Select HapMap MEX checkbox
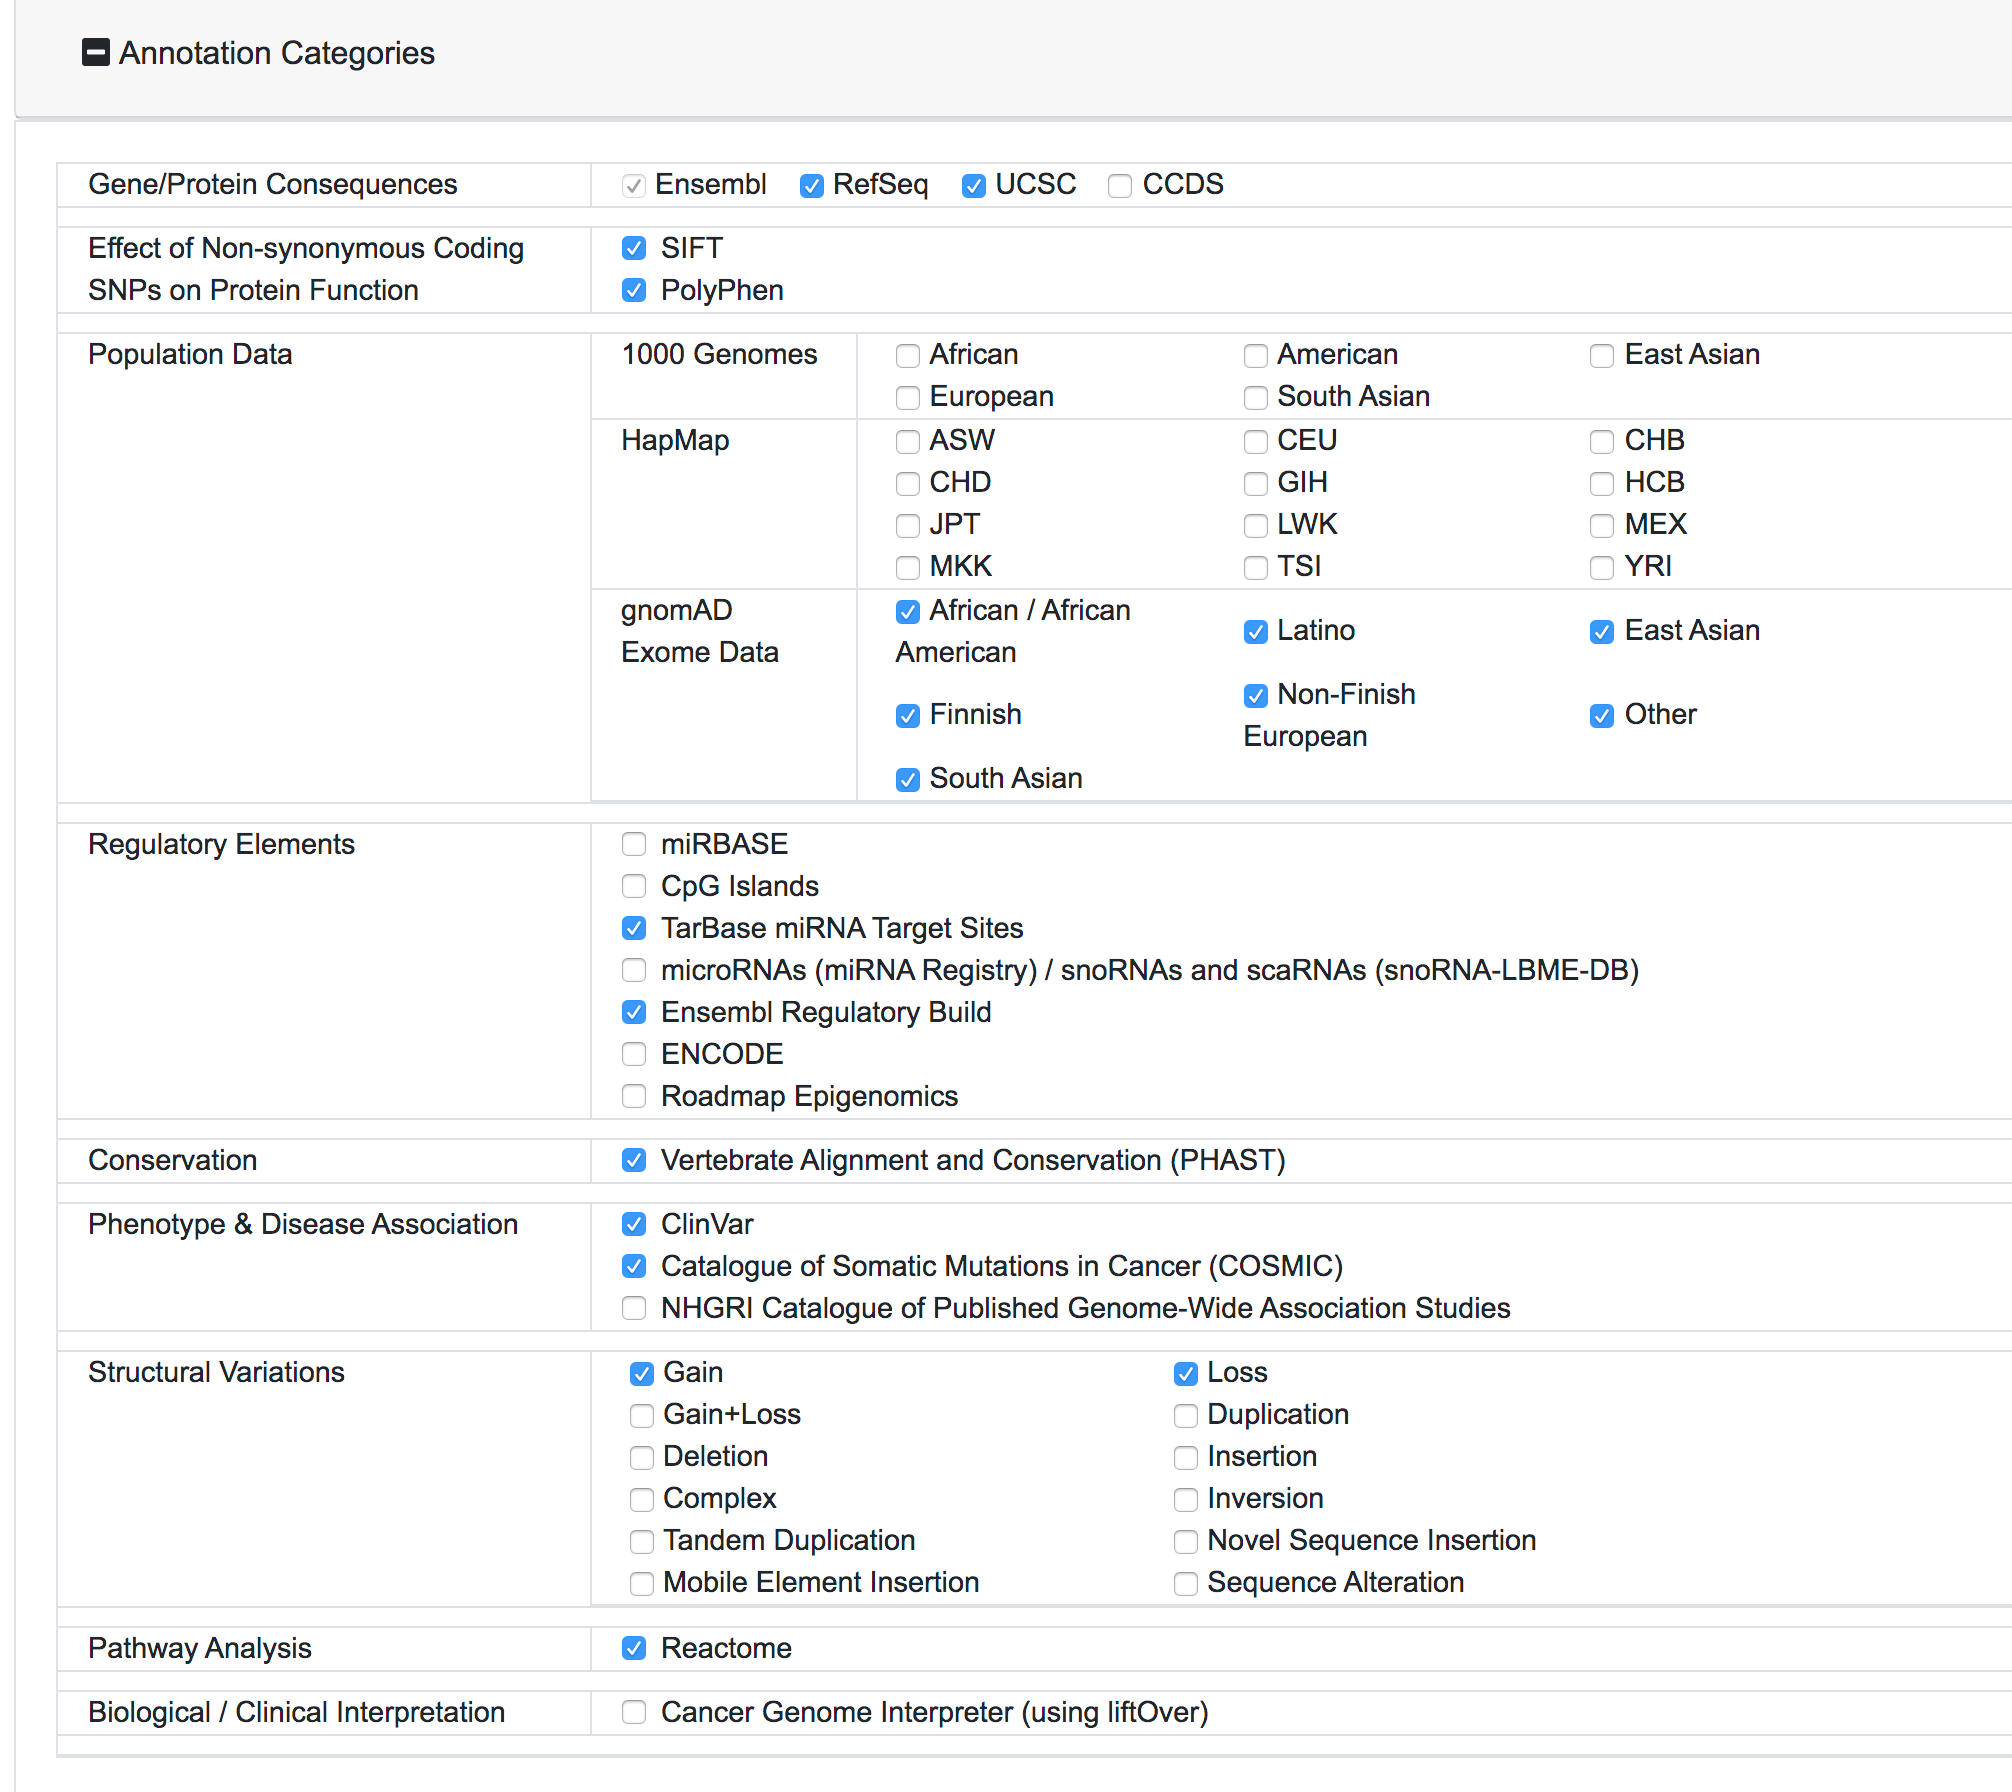Viewport: 2012px width, 1792px height. 1602,526
